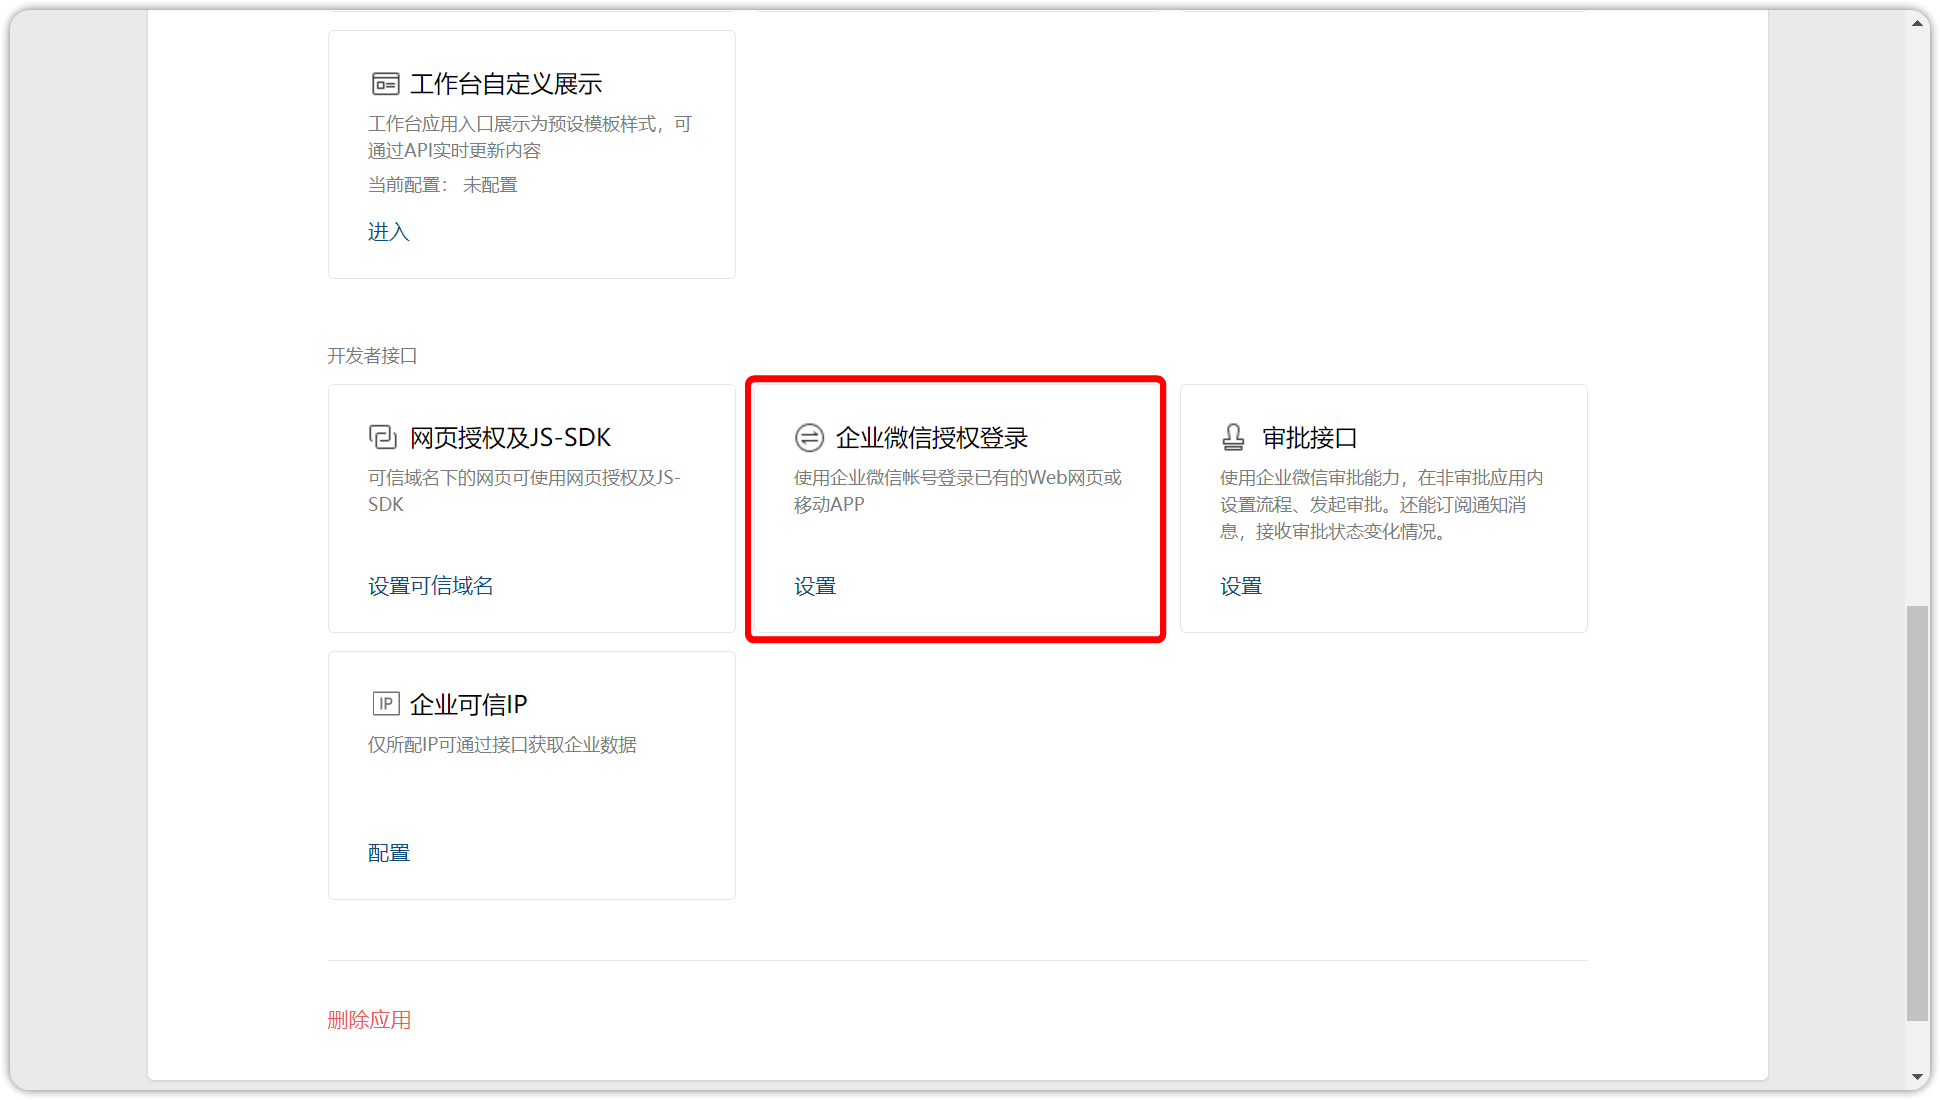Click 设置可信域名 link
This screenshot has height=1100, width=1940.
tap(431, 586)
